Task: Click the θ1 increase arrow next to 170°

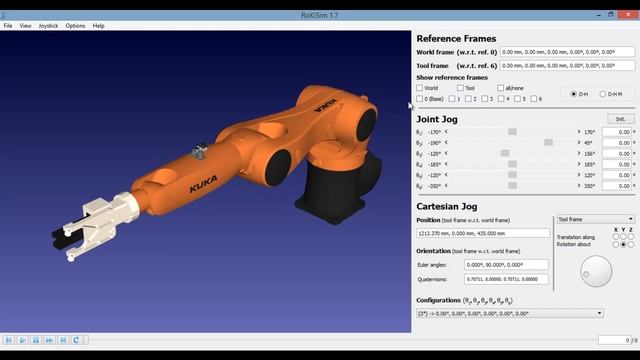Action: (x=579, y=132)
